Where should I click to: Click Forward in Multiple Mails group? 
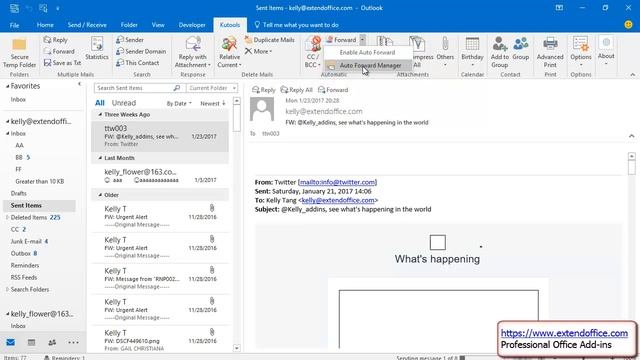[x=59, y=51]
